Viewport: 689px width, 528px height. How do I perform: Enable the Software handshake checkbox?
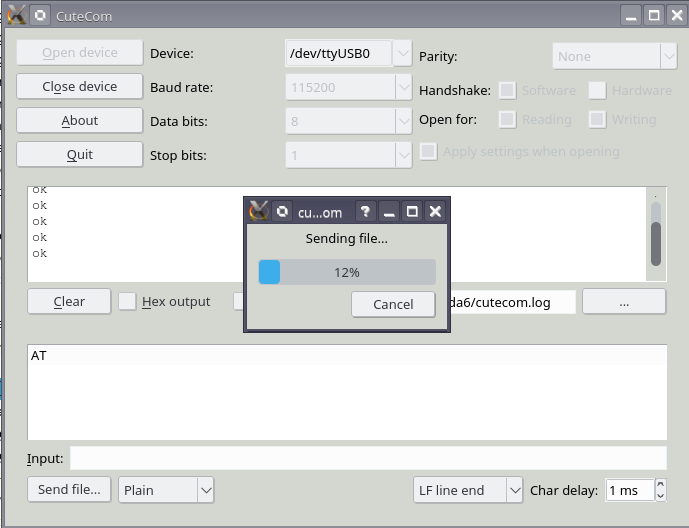[508, 90]
